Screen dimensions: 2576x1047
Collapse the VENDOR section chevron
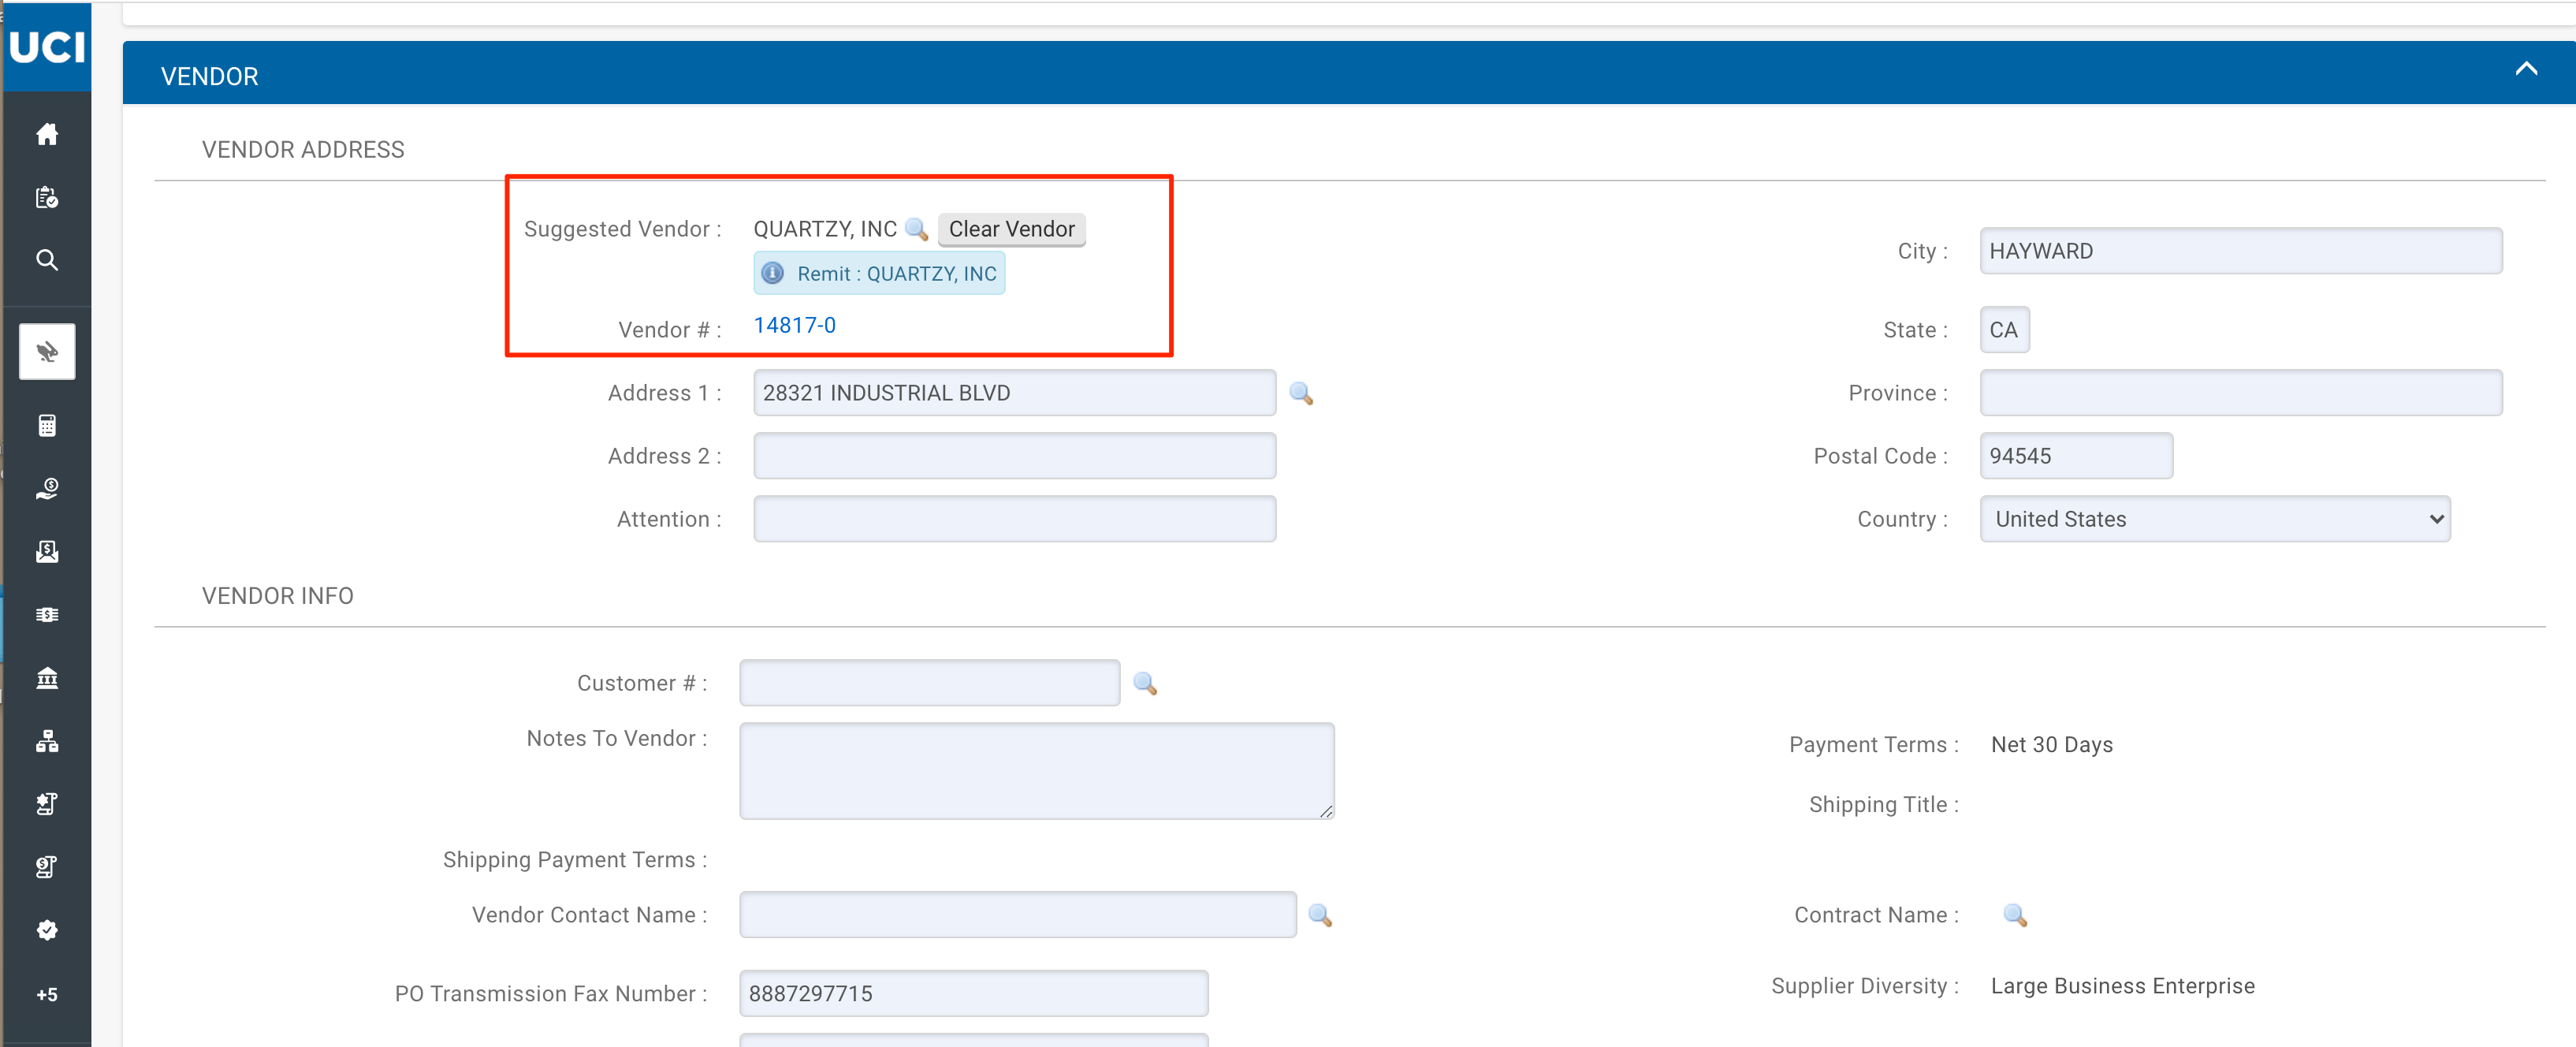pos(2526,68)
